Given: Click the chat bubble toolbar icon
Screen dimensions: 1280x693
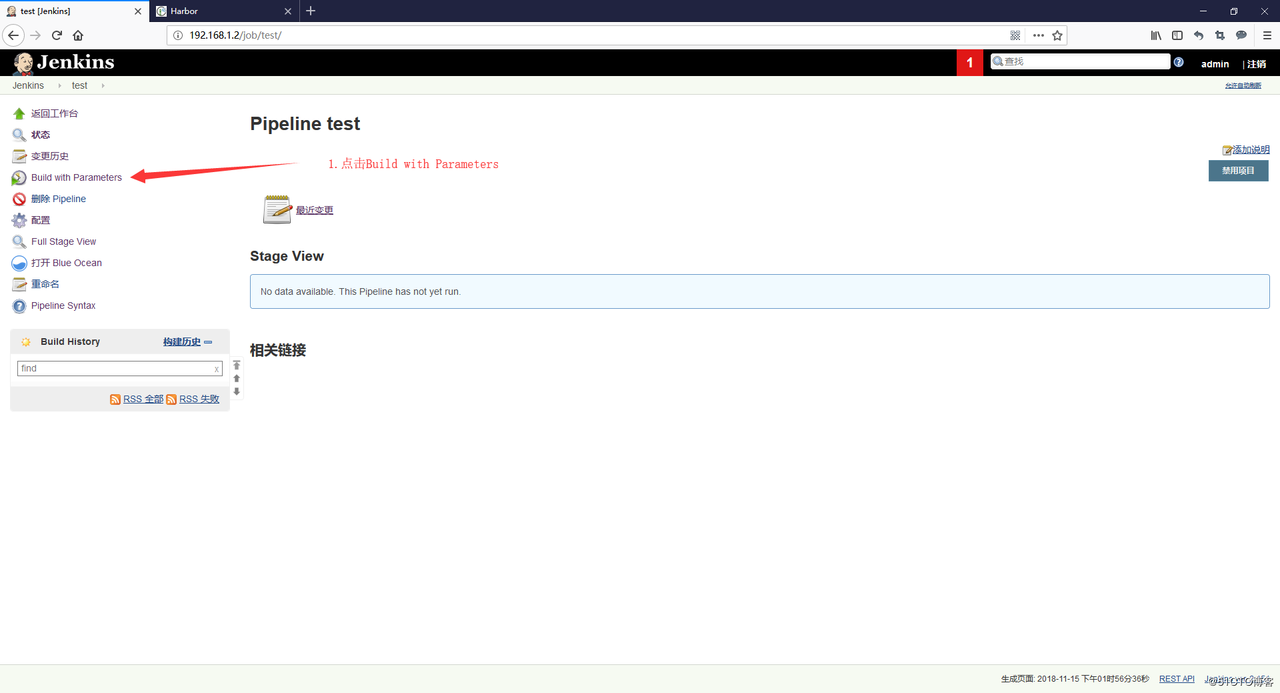Looking at the screenshot, I should click(x=1241, y=35).
